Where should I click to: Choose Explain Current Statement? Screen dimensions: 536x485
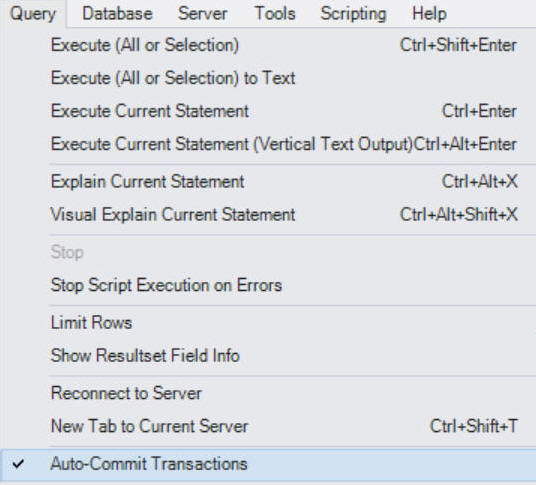[x=269, y=181]
